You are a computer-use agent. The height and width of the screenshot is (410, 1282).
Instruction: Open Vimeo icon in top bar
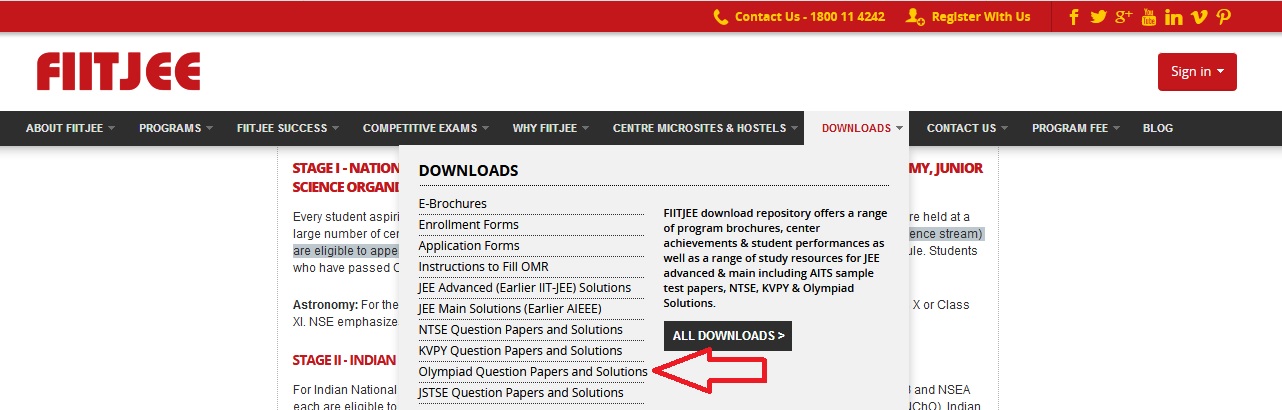(x=1200, y=17)
